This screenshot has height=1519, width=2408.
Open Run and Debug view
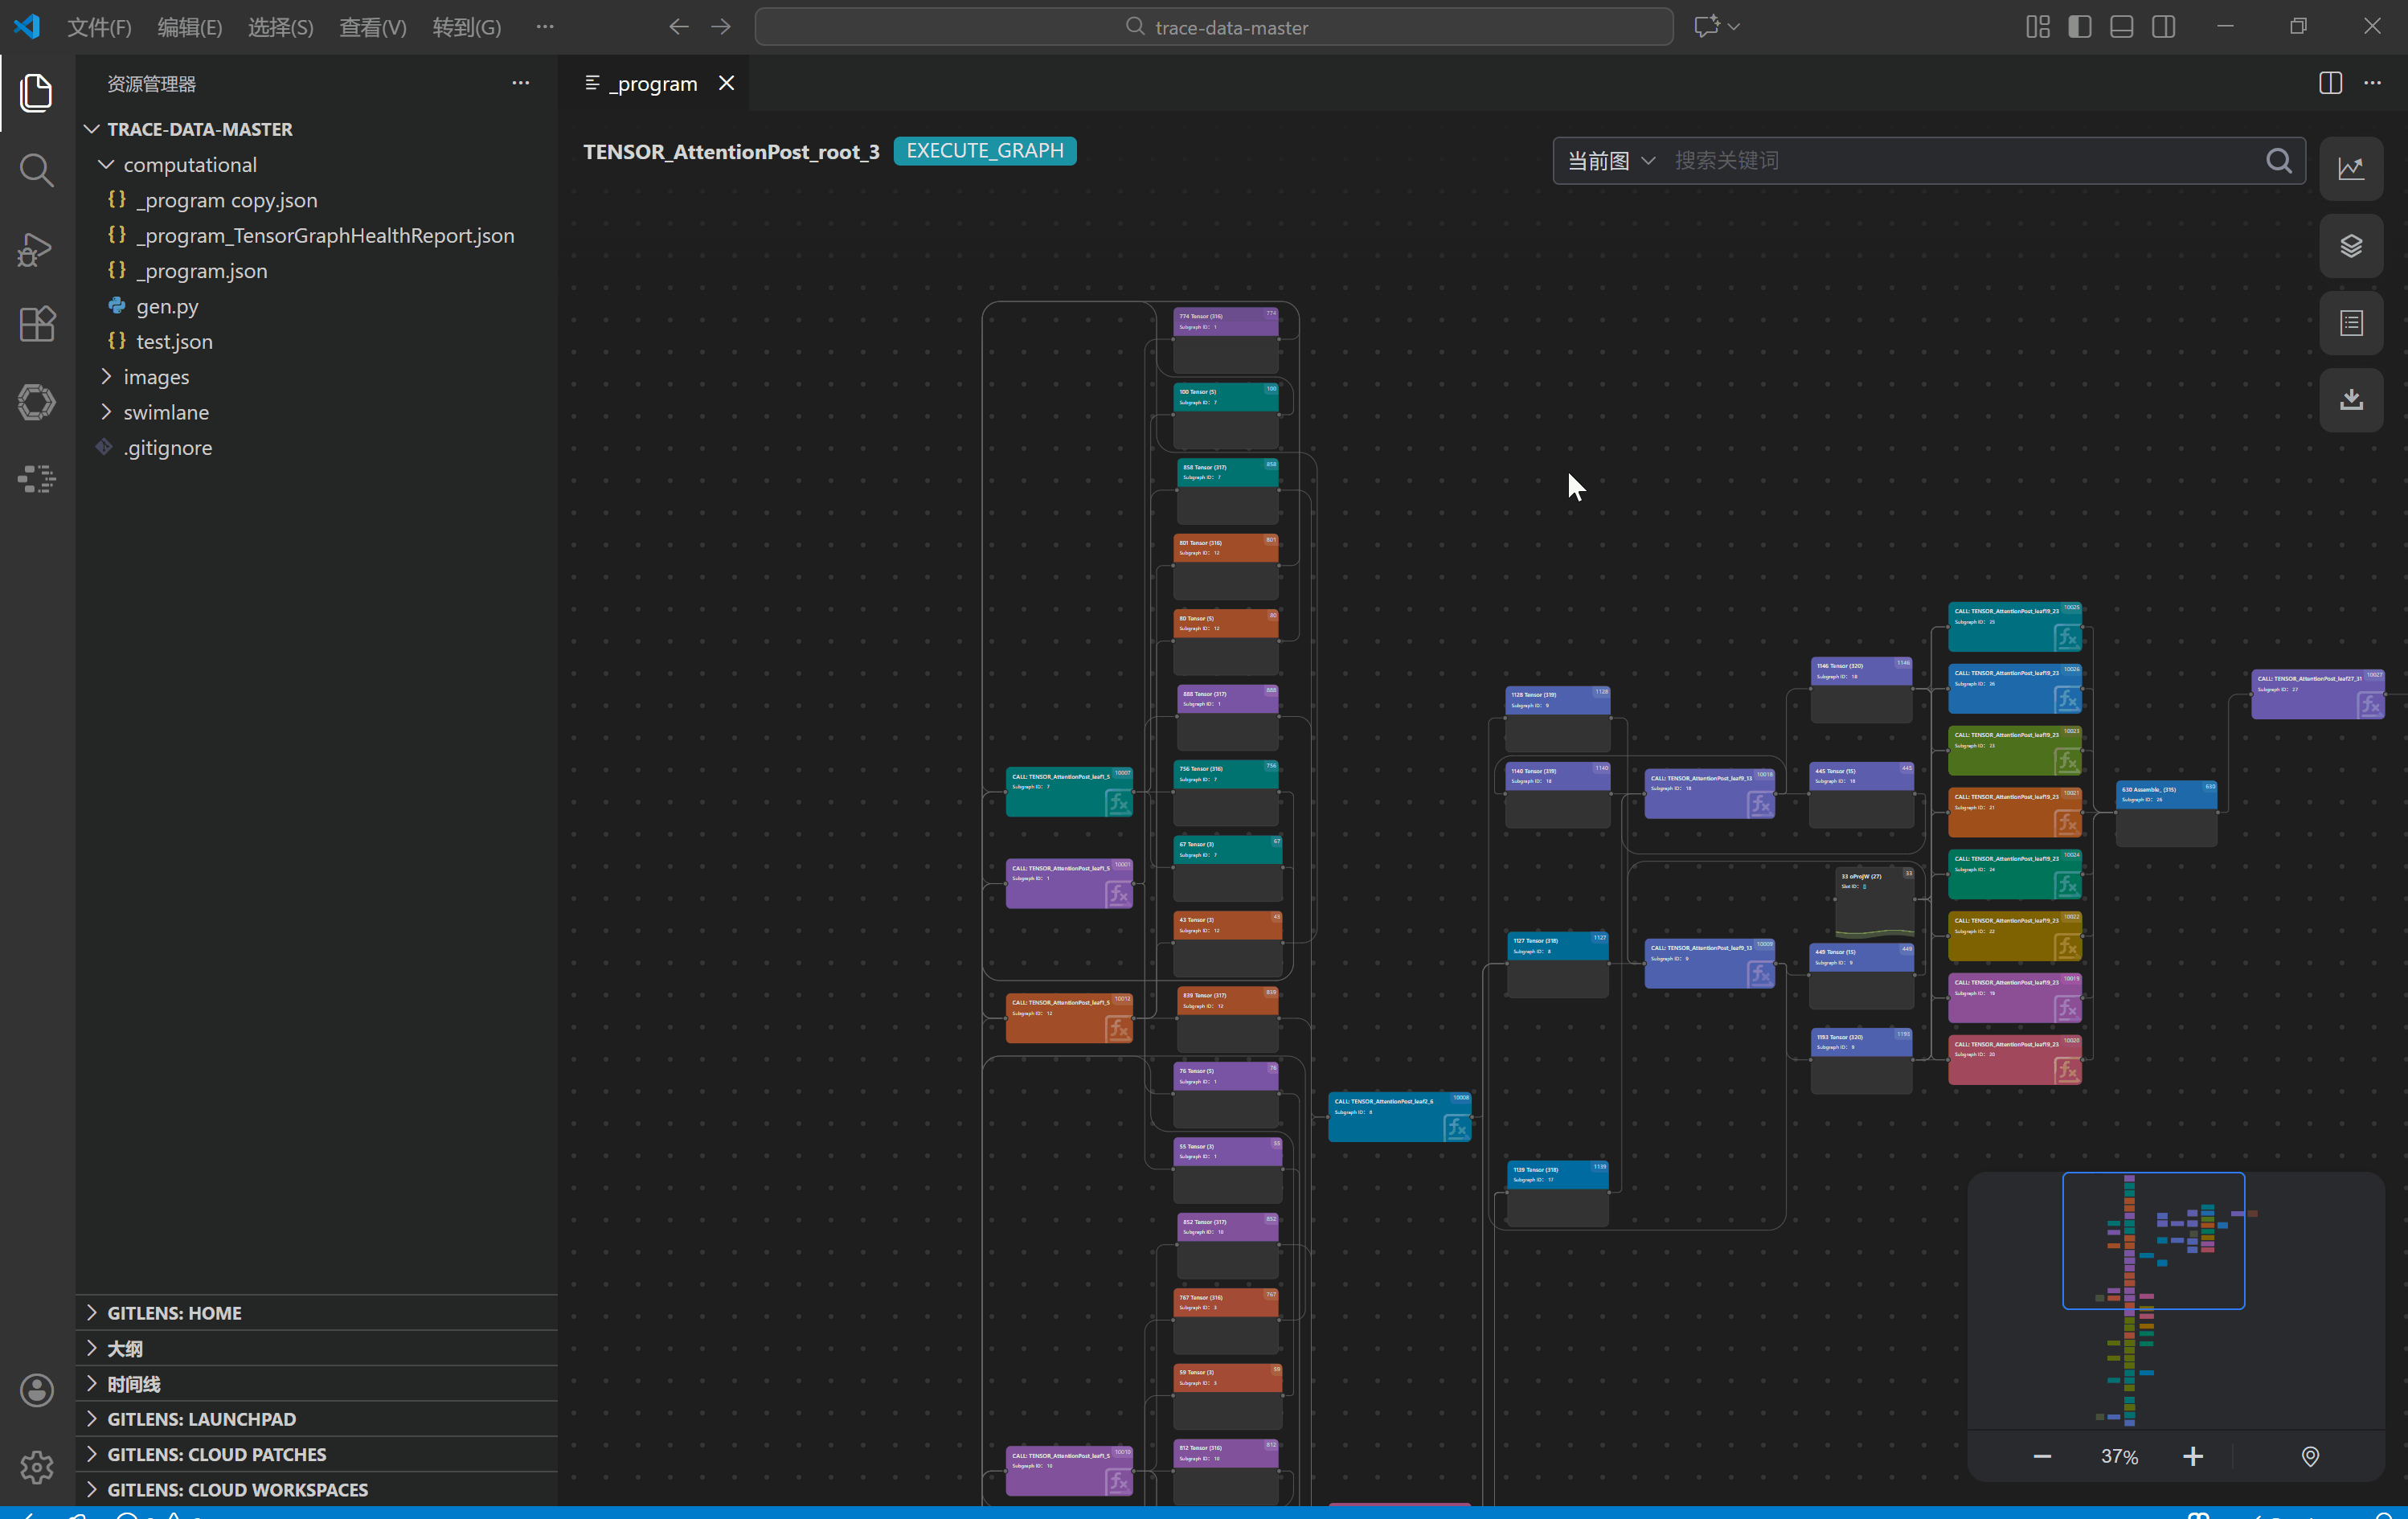click(x=36, y=248)
